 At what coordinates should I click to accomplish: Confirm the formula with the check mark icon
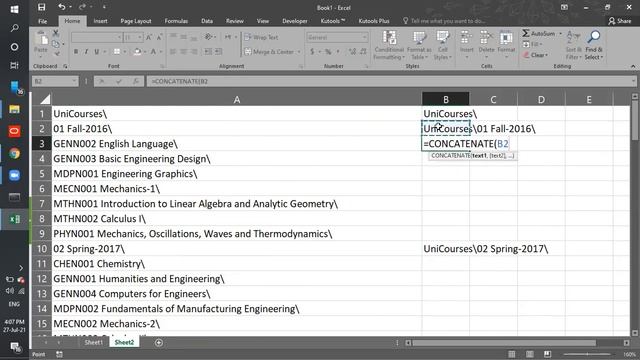119,81
